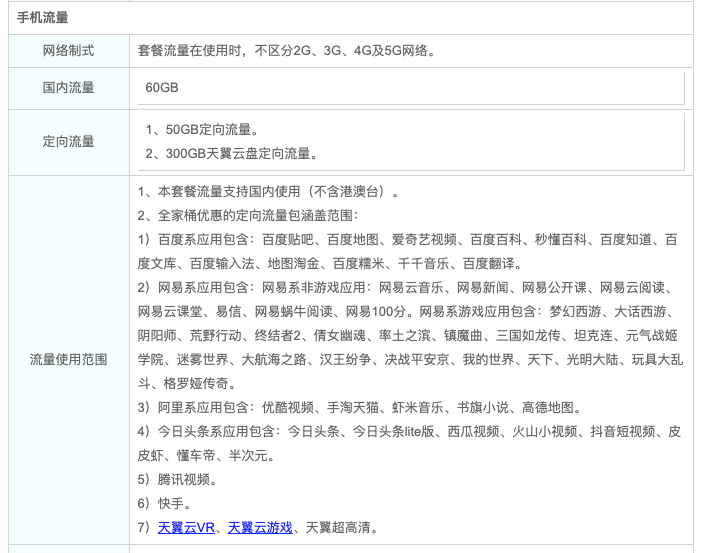Click the text '天翼超高清'
705x553 pixels.
338,527
